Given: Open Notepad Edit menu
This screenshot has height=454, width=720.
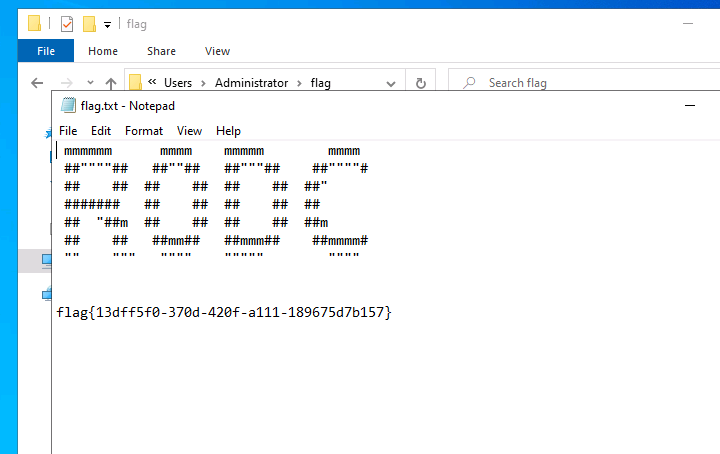Looking at the screenshot, I should pos(101,131).
